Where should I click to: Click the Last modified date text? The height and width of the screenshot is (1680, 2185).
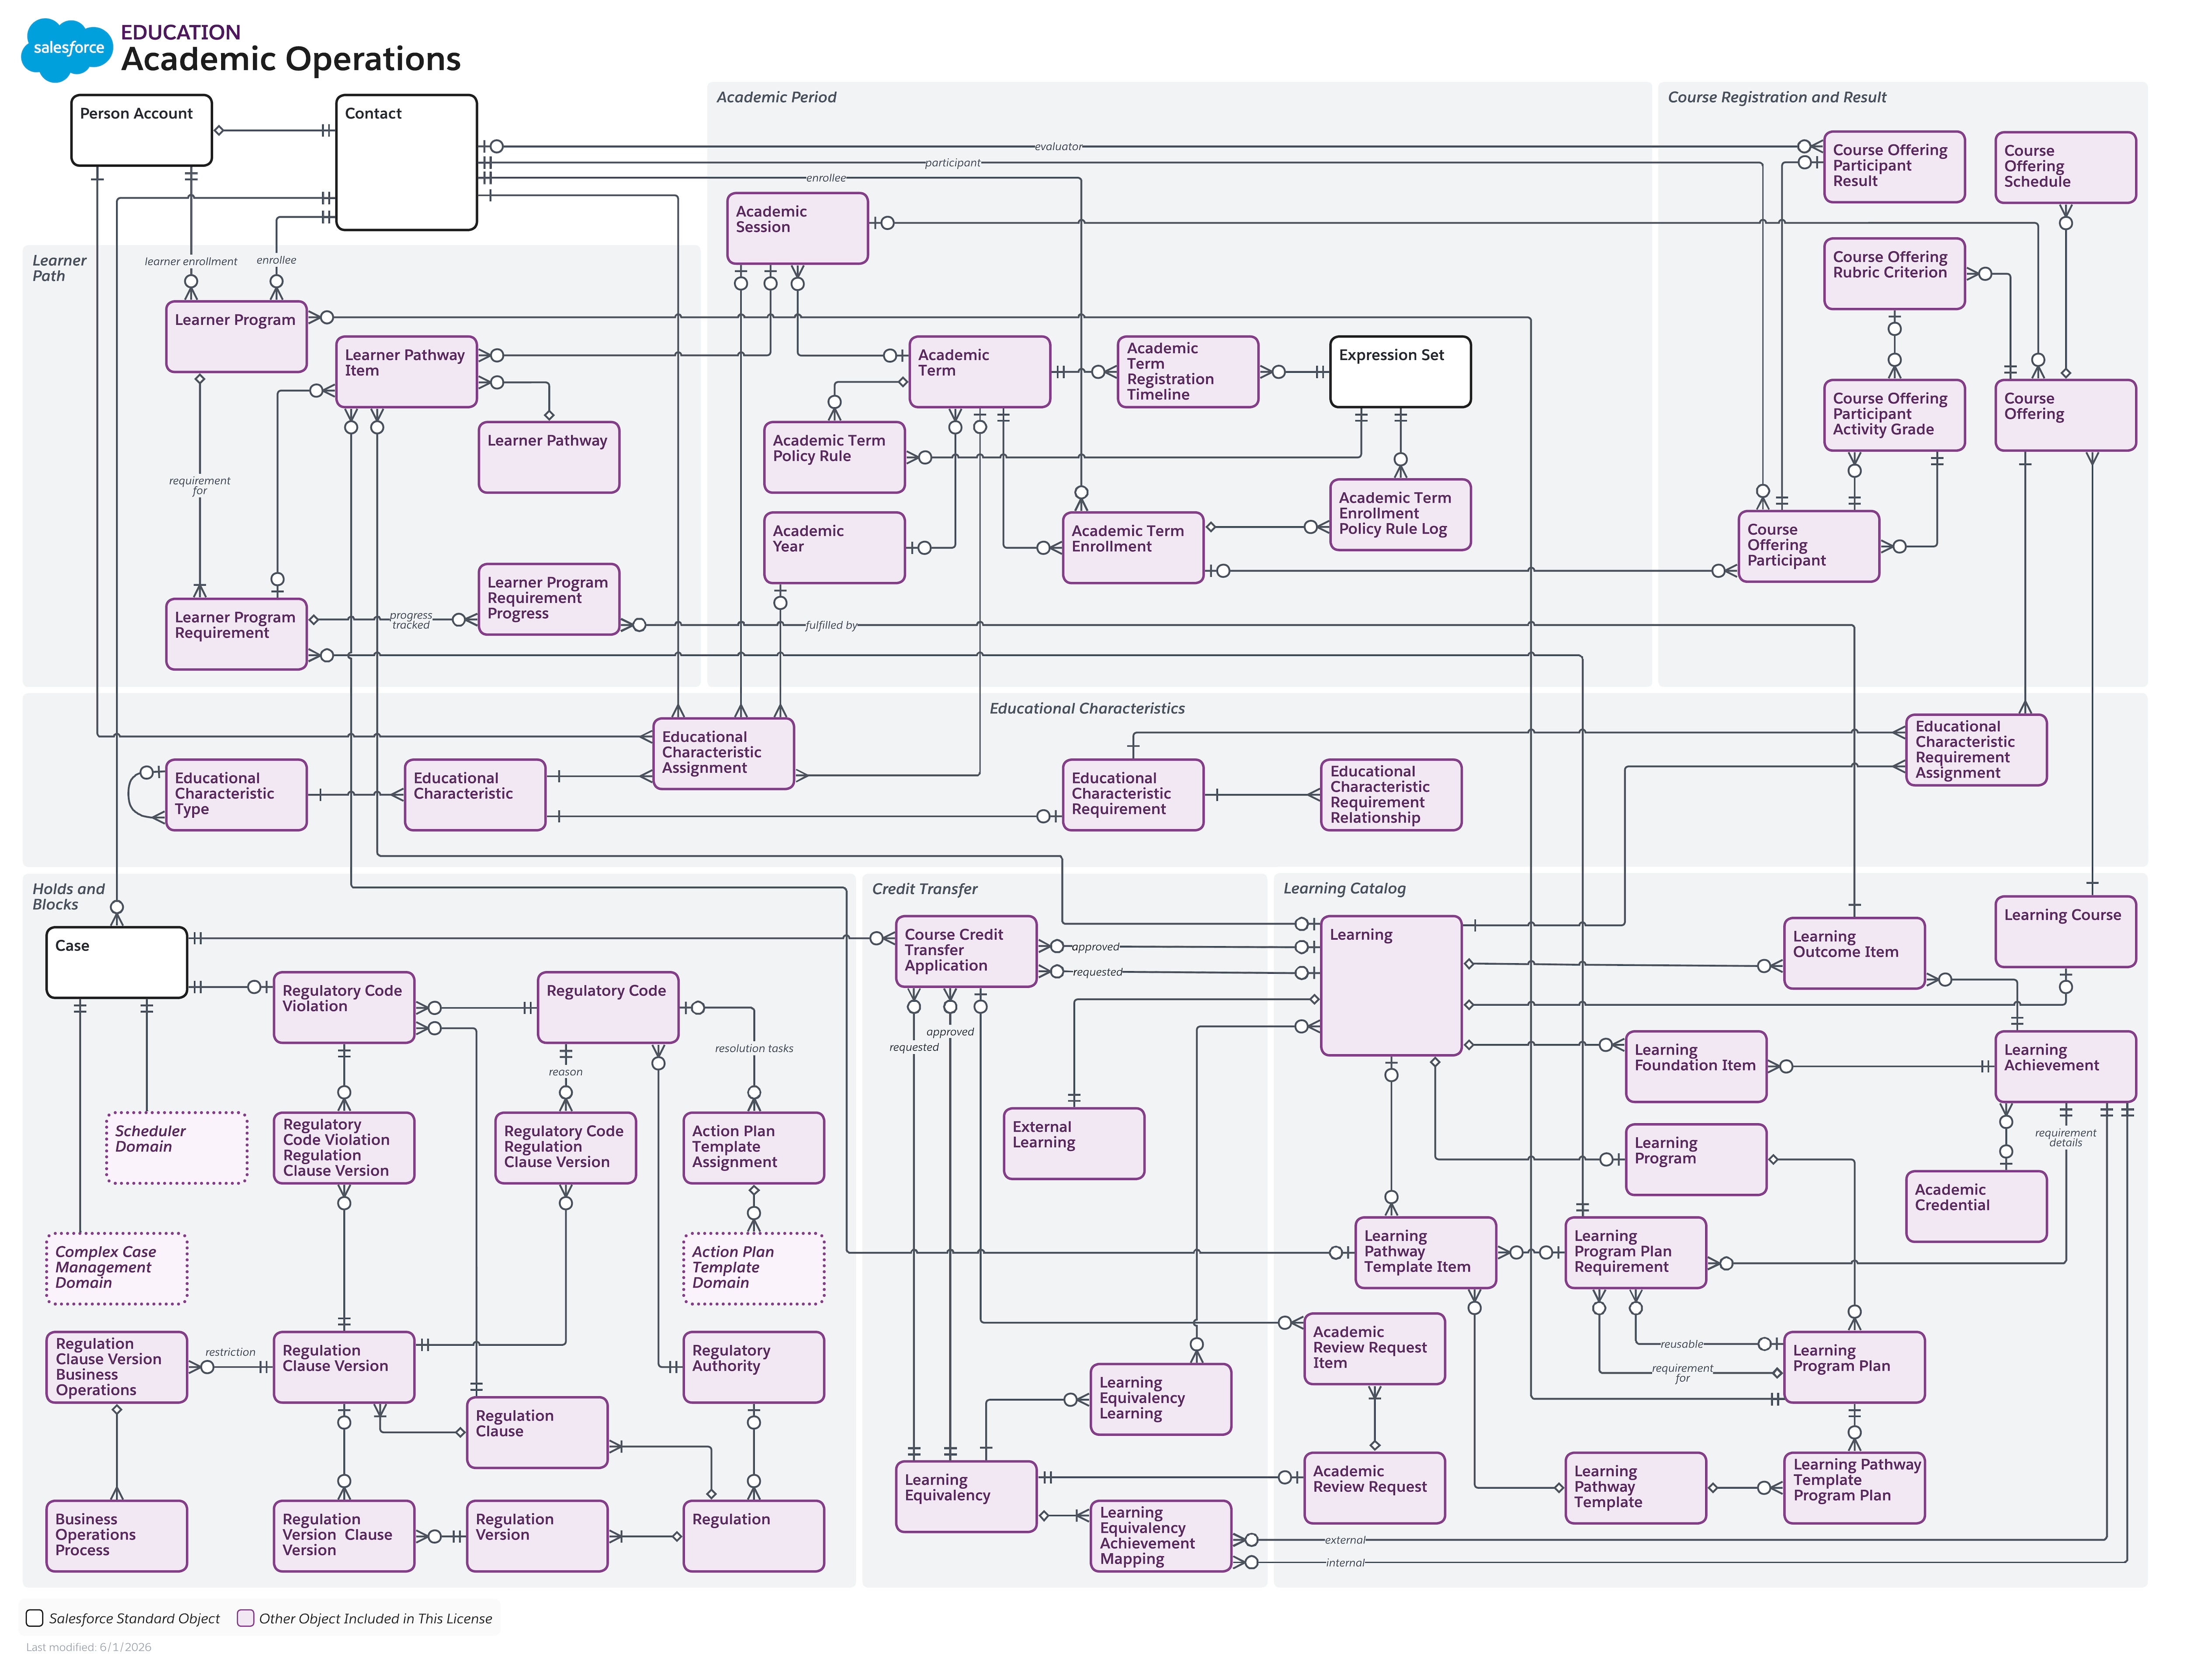(x=89, y=1647)
